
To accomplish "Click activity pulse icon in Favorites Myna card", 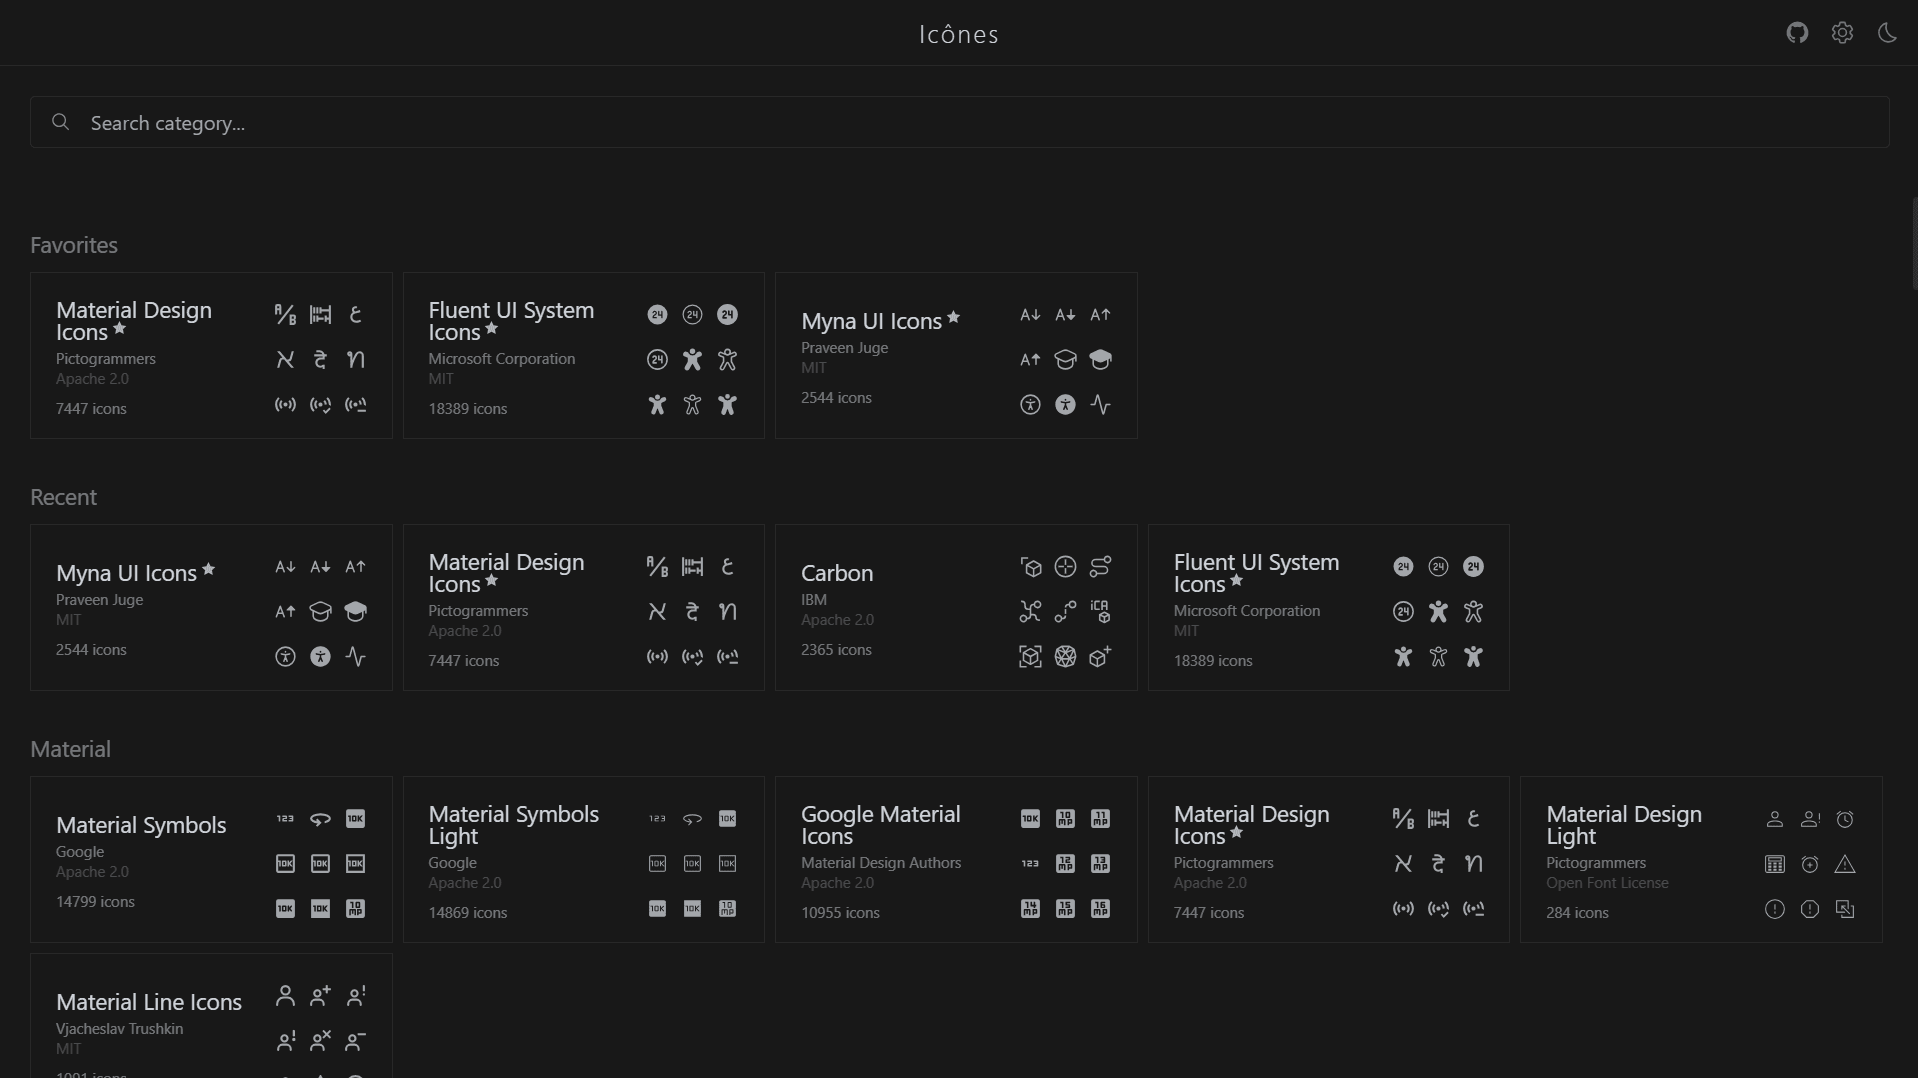I will click(1100, 404).
